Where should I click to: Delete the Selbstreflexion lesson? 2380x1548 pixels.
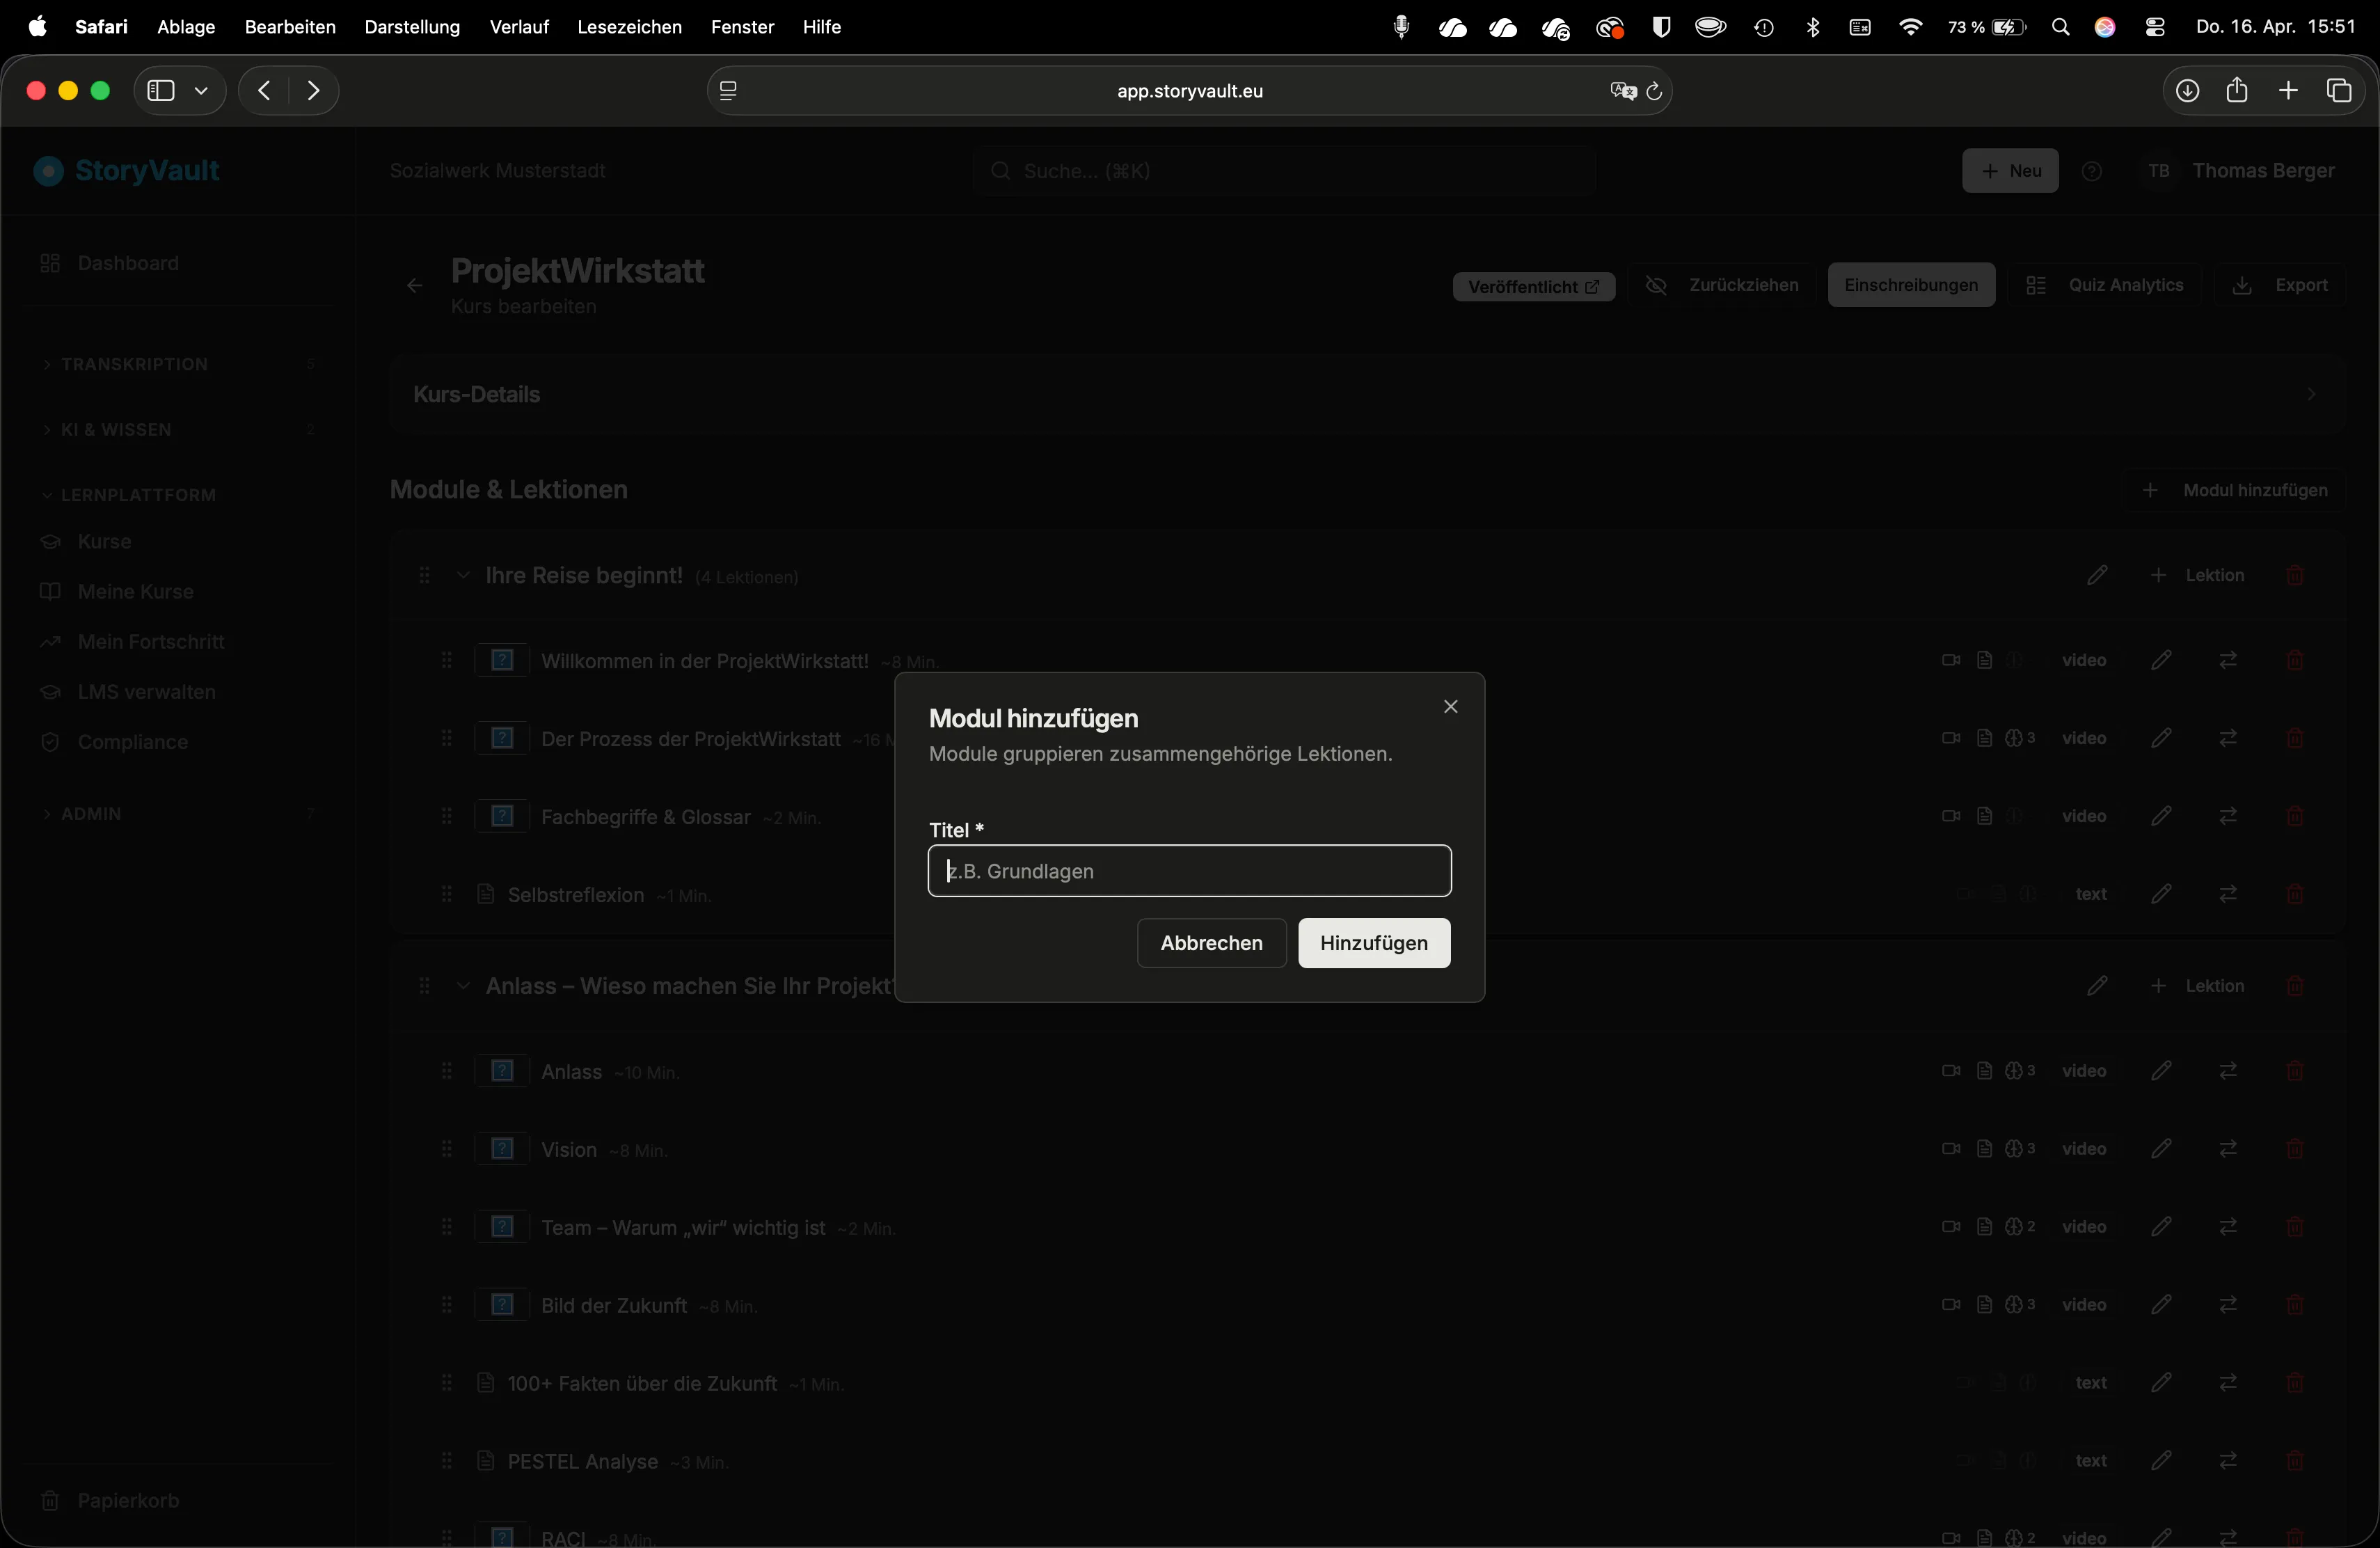[x=2295, y=894]
